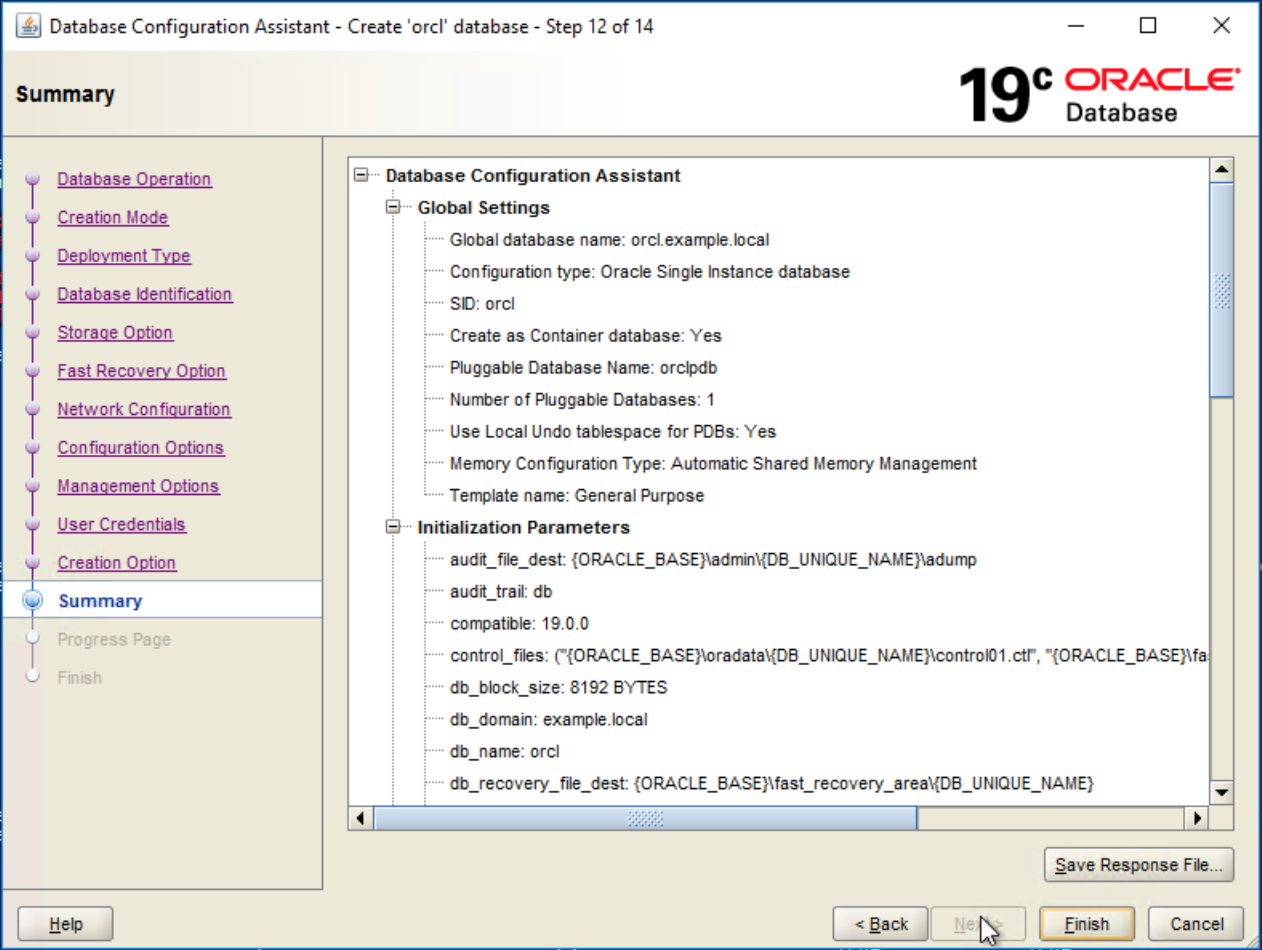Viewport: 1262px width, 950px height.
Task: Select Template name: General Purpose row
Action: pos(577,496)
